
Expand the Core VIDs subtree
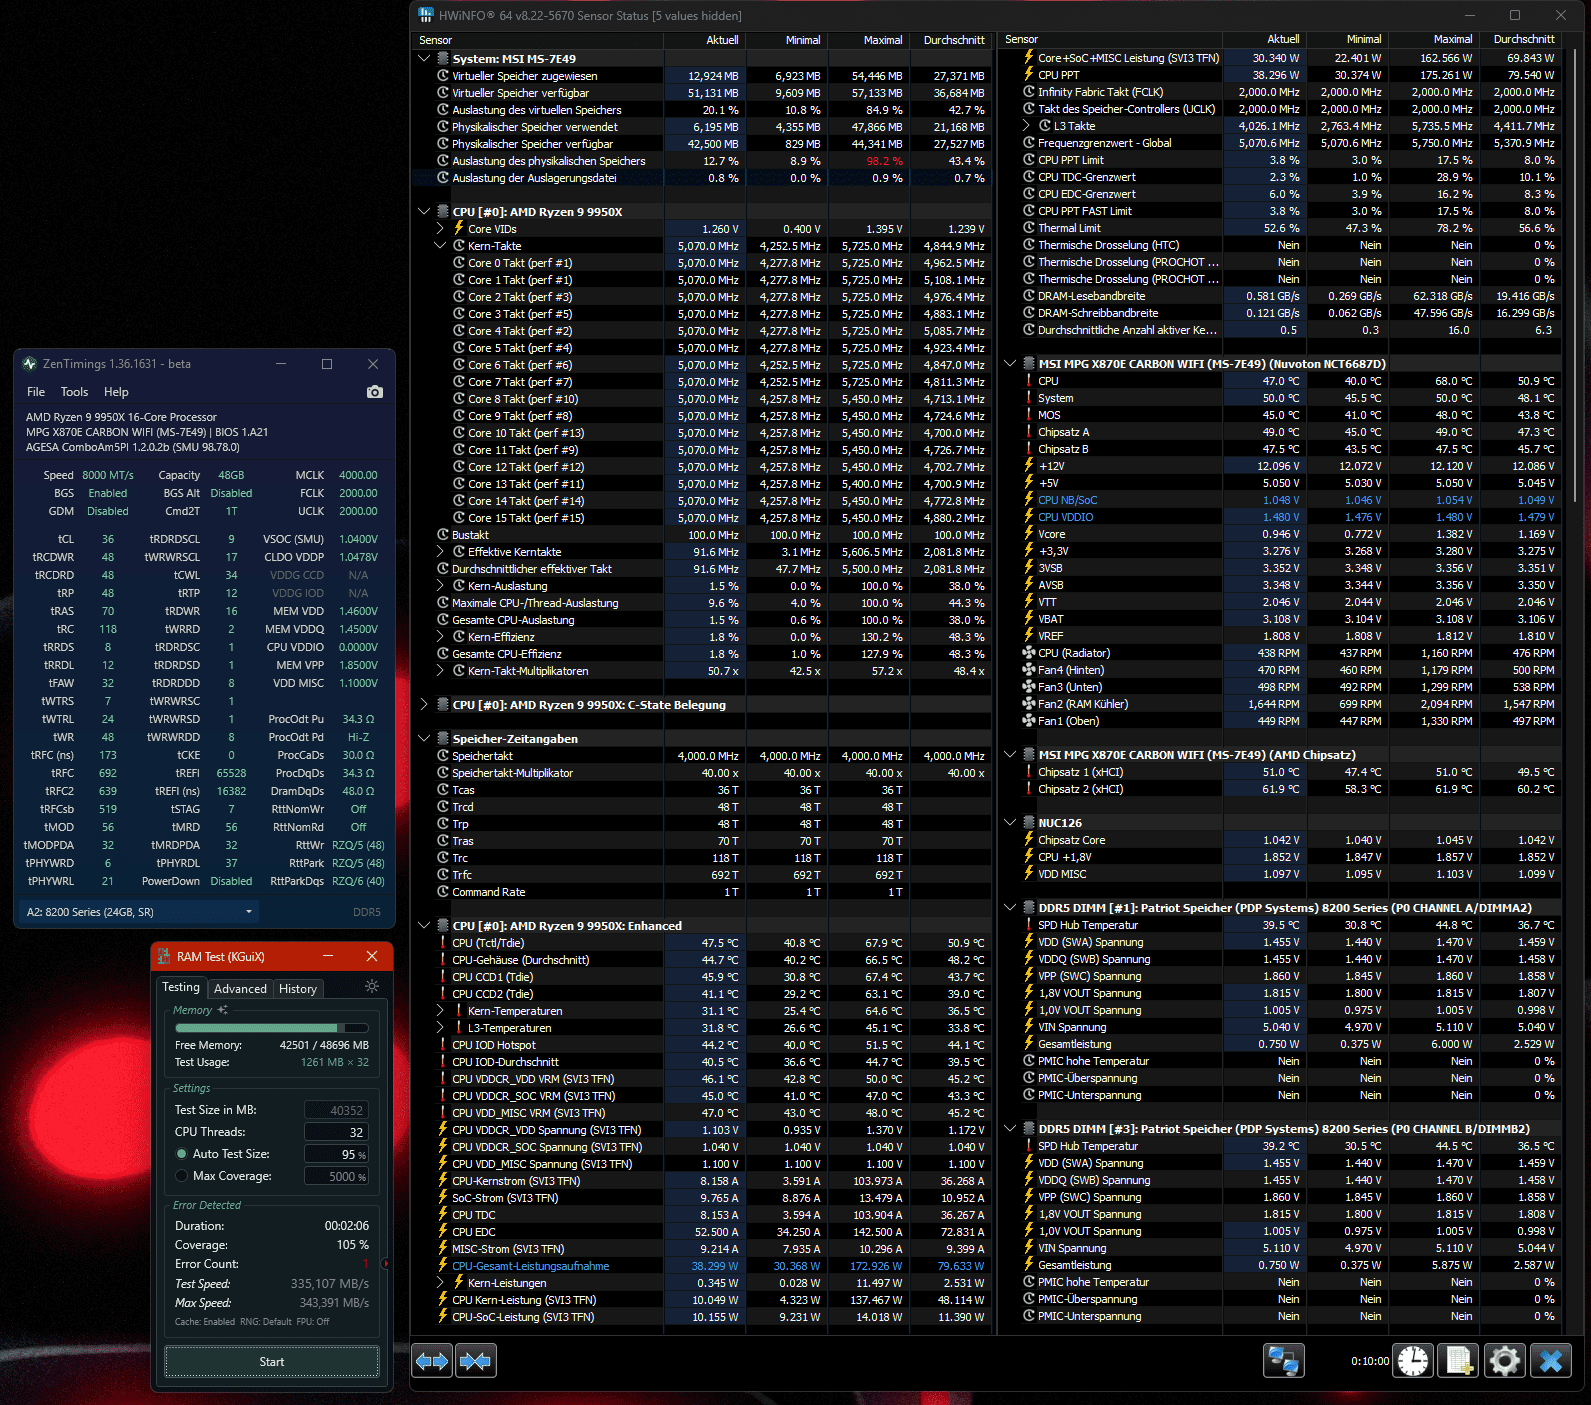(x=440, y=229)
